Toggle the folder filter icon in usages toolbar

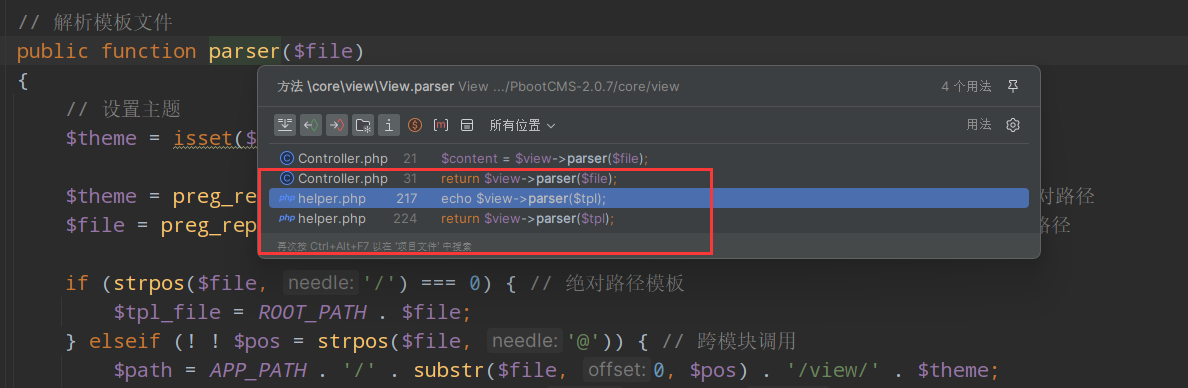tap(363, 125)
